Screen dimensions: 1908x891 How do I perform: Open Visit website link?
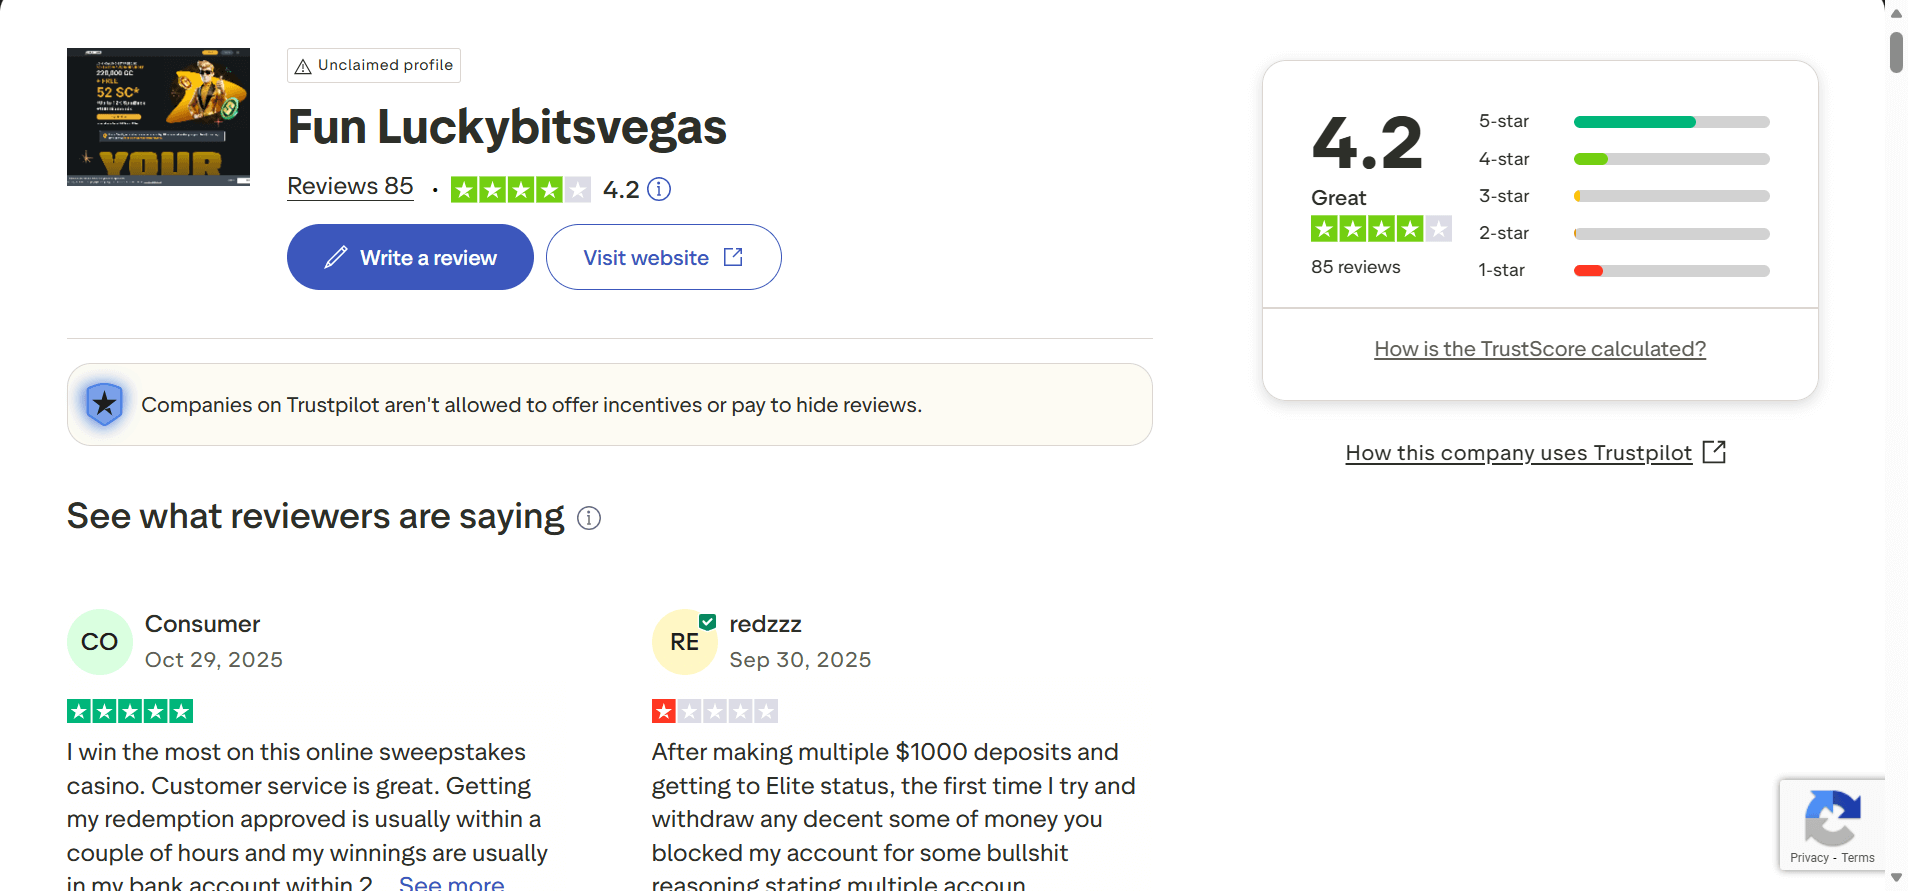point(663,258)
